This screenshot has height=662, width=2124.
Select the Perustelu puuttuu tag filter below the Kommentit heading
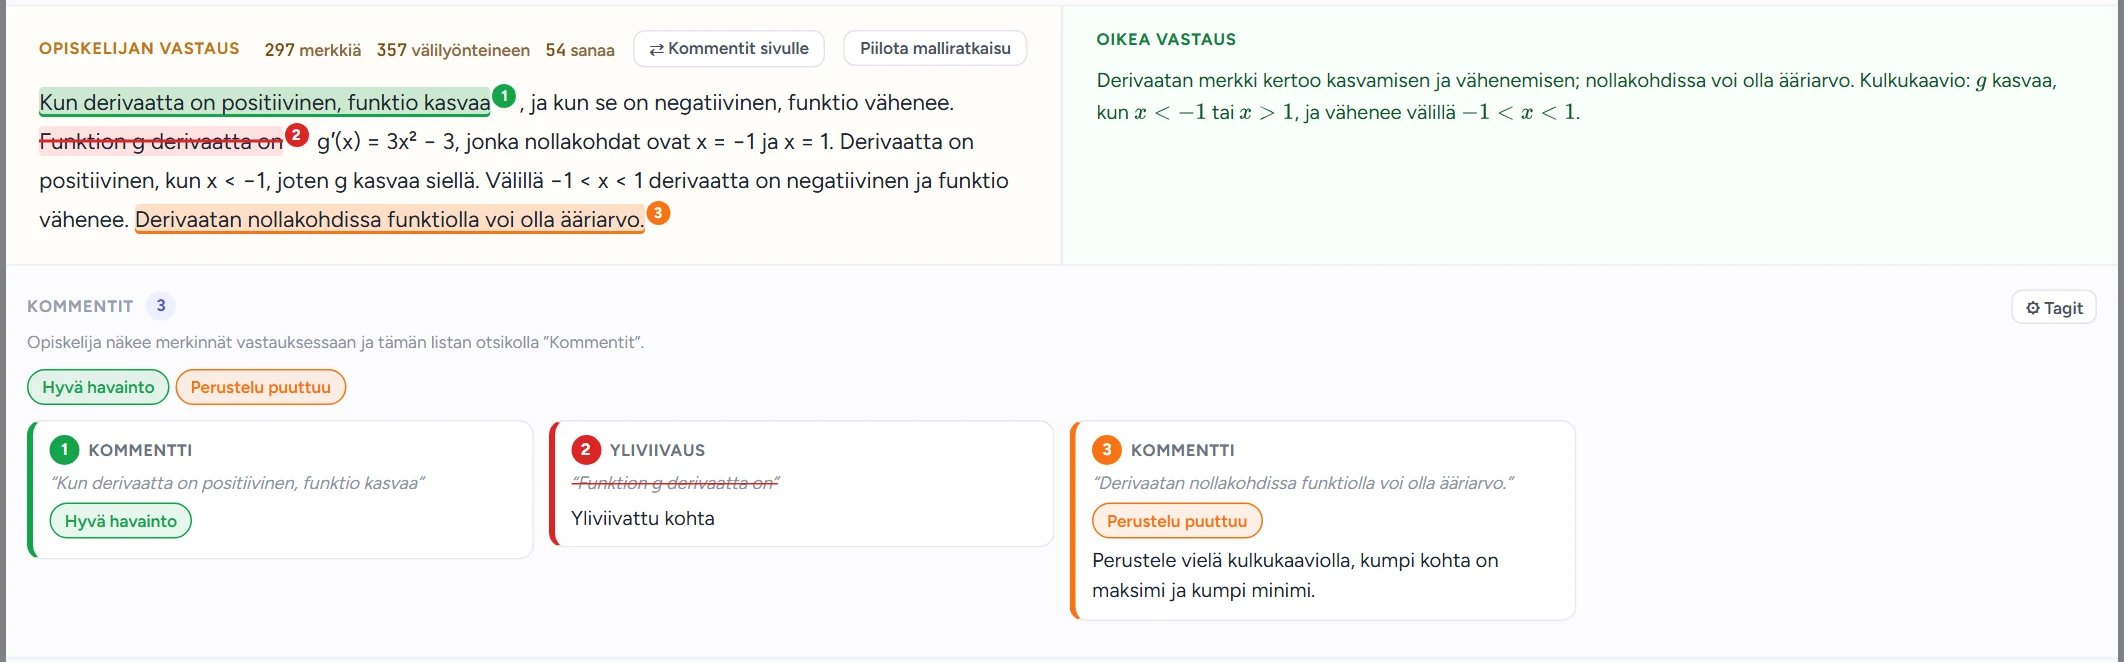click(x=261, y=387)
